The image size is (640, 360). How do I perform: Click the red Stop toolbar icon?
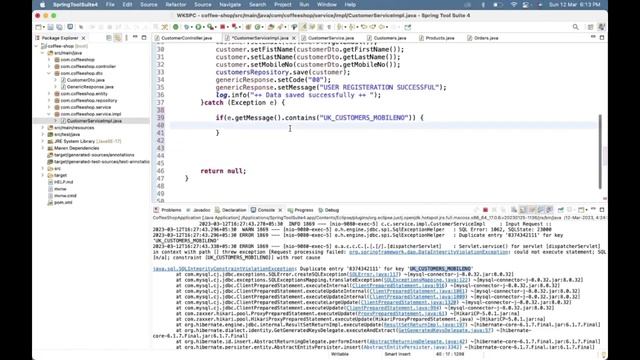tap(222, 27)
